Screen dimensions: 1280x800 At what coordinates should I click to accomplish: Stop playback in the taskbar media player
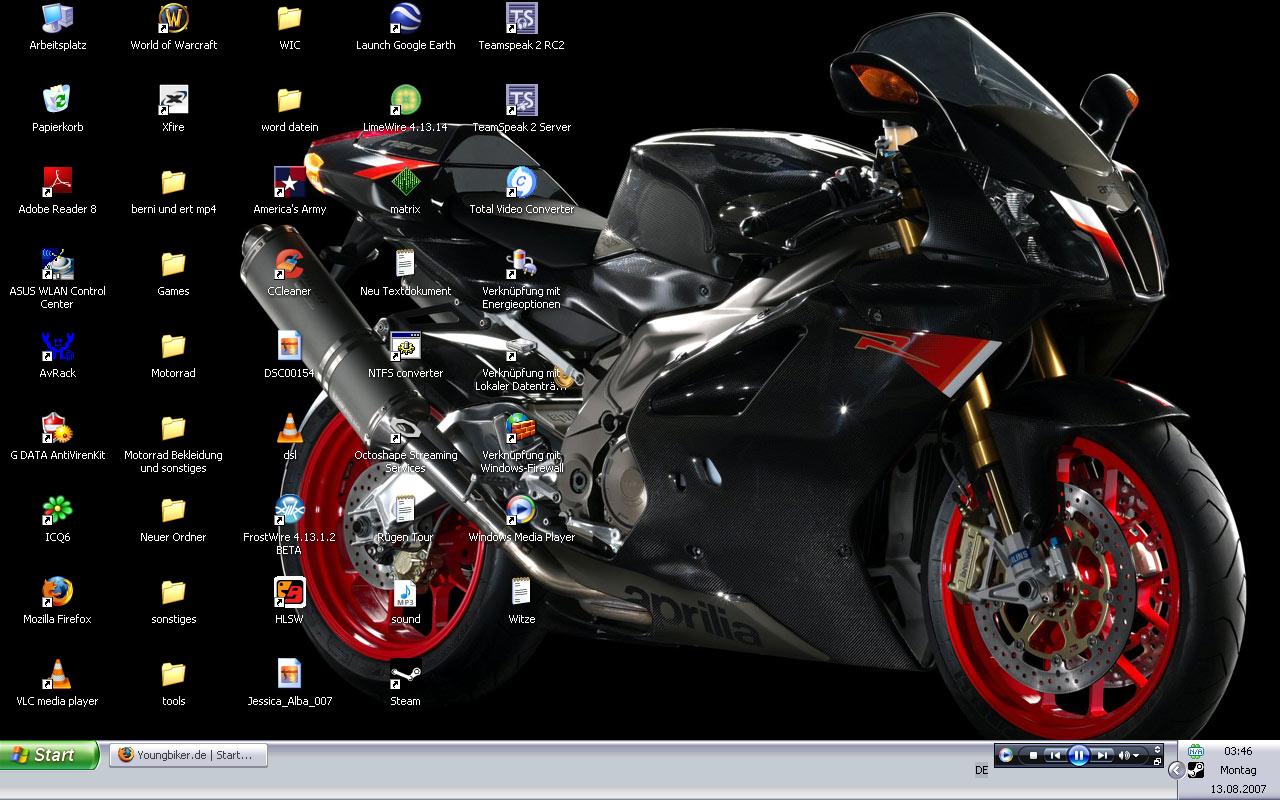(x=1033, y=755)
